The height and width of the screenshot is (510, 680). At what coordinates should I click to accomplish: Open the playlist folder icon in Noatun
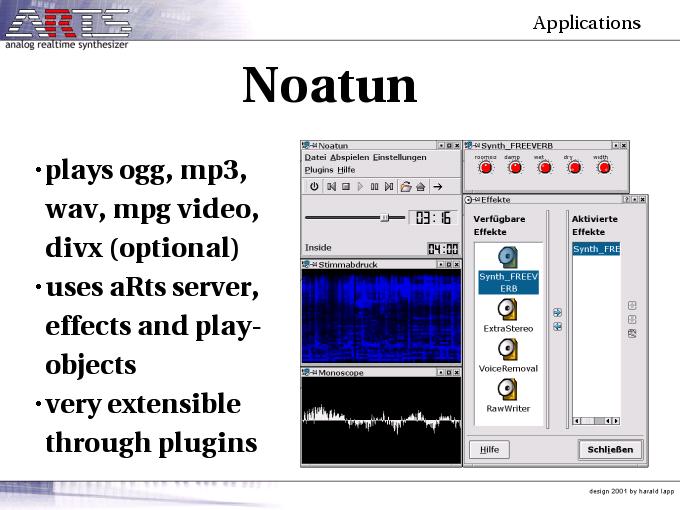(x=406, y=187)
